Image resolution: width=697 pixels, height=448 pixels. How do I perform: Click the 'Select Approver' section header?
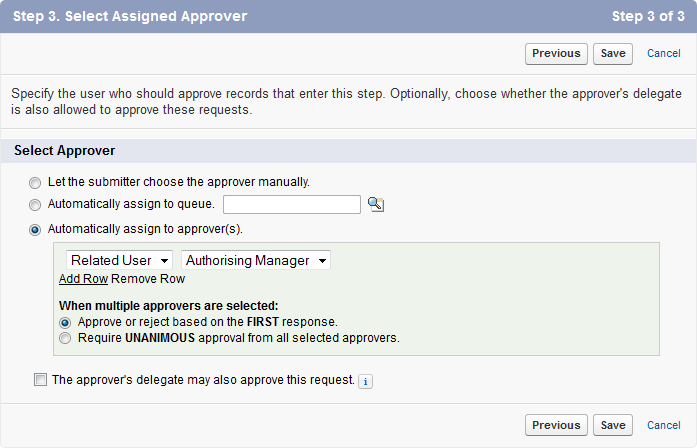point(64,151)
